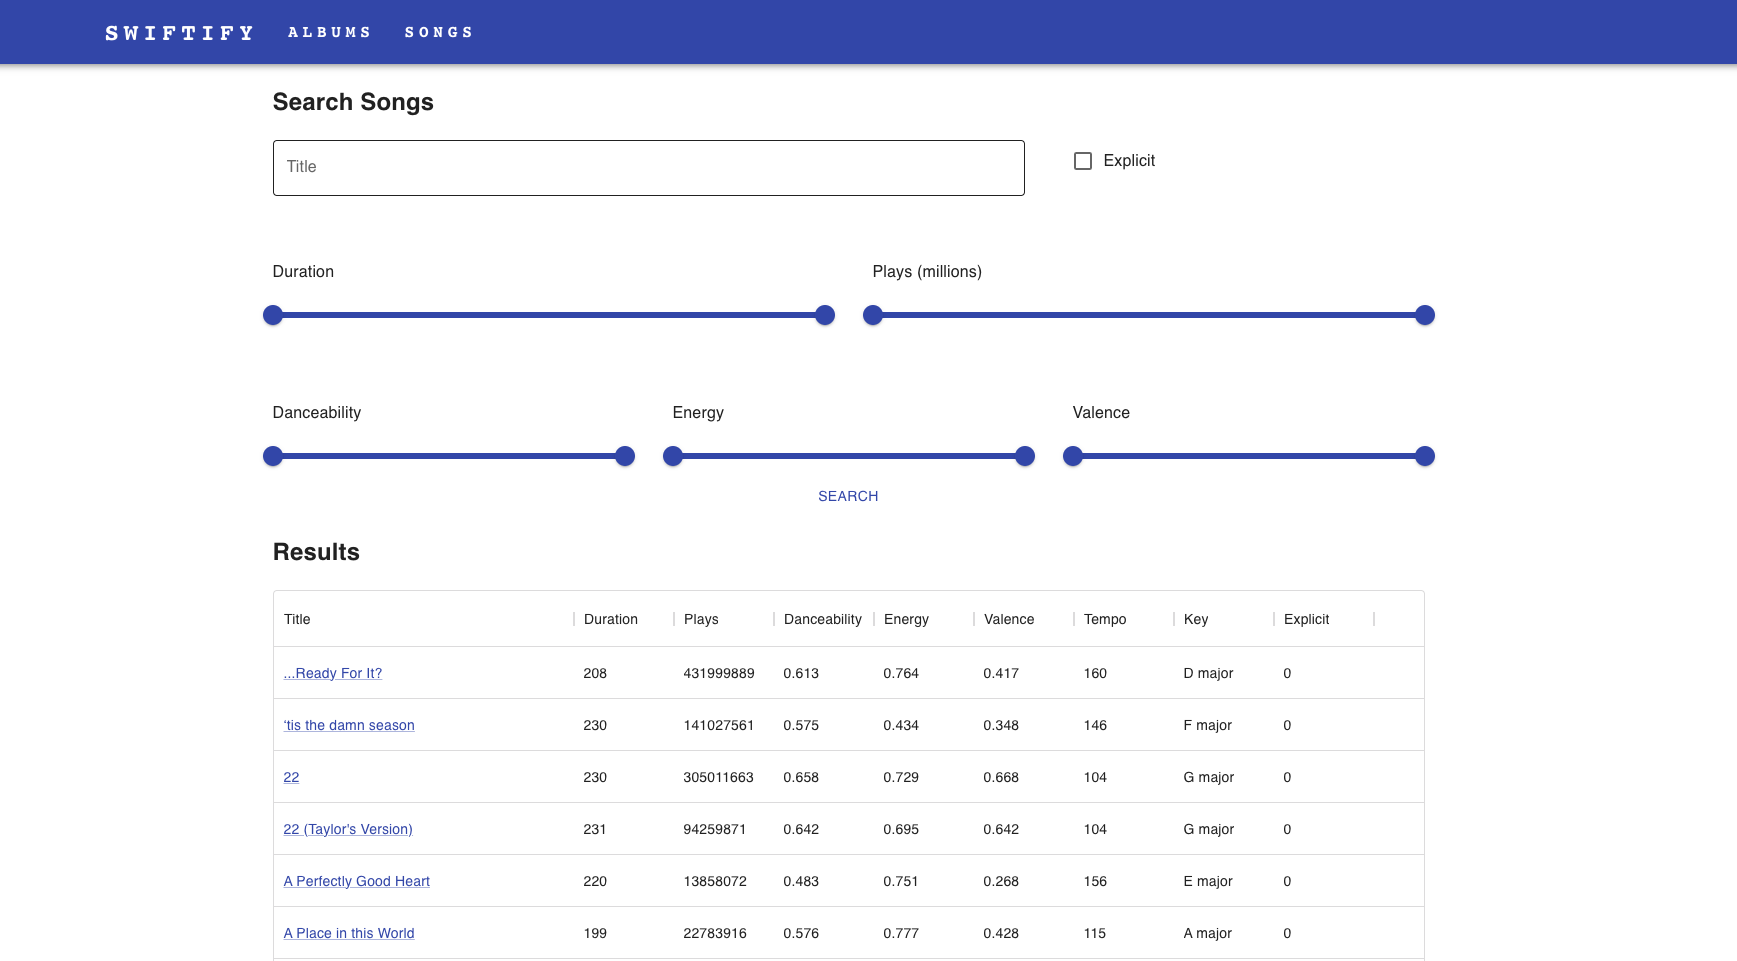The width and height of the screenshot is (1737, 961).
Task: Open the song '22'
Action: (291, 777)
